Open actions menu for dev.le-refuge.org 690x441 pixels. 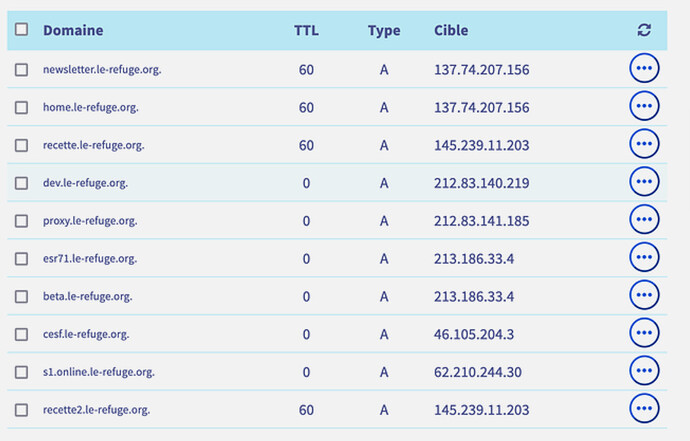coord(644,182)
